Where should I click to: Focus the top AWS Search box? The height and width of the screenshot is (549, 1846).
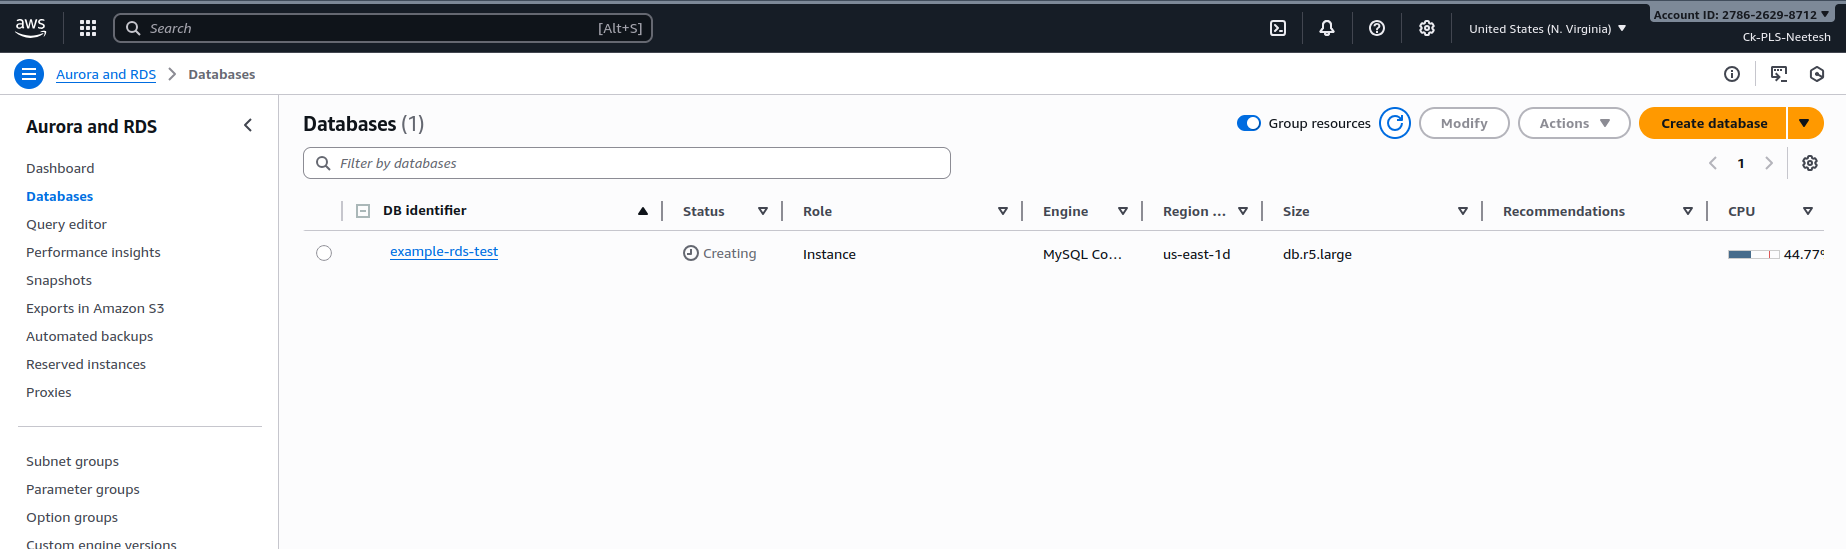pos(383,28)
